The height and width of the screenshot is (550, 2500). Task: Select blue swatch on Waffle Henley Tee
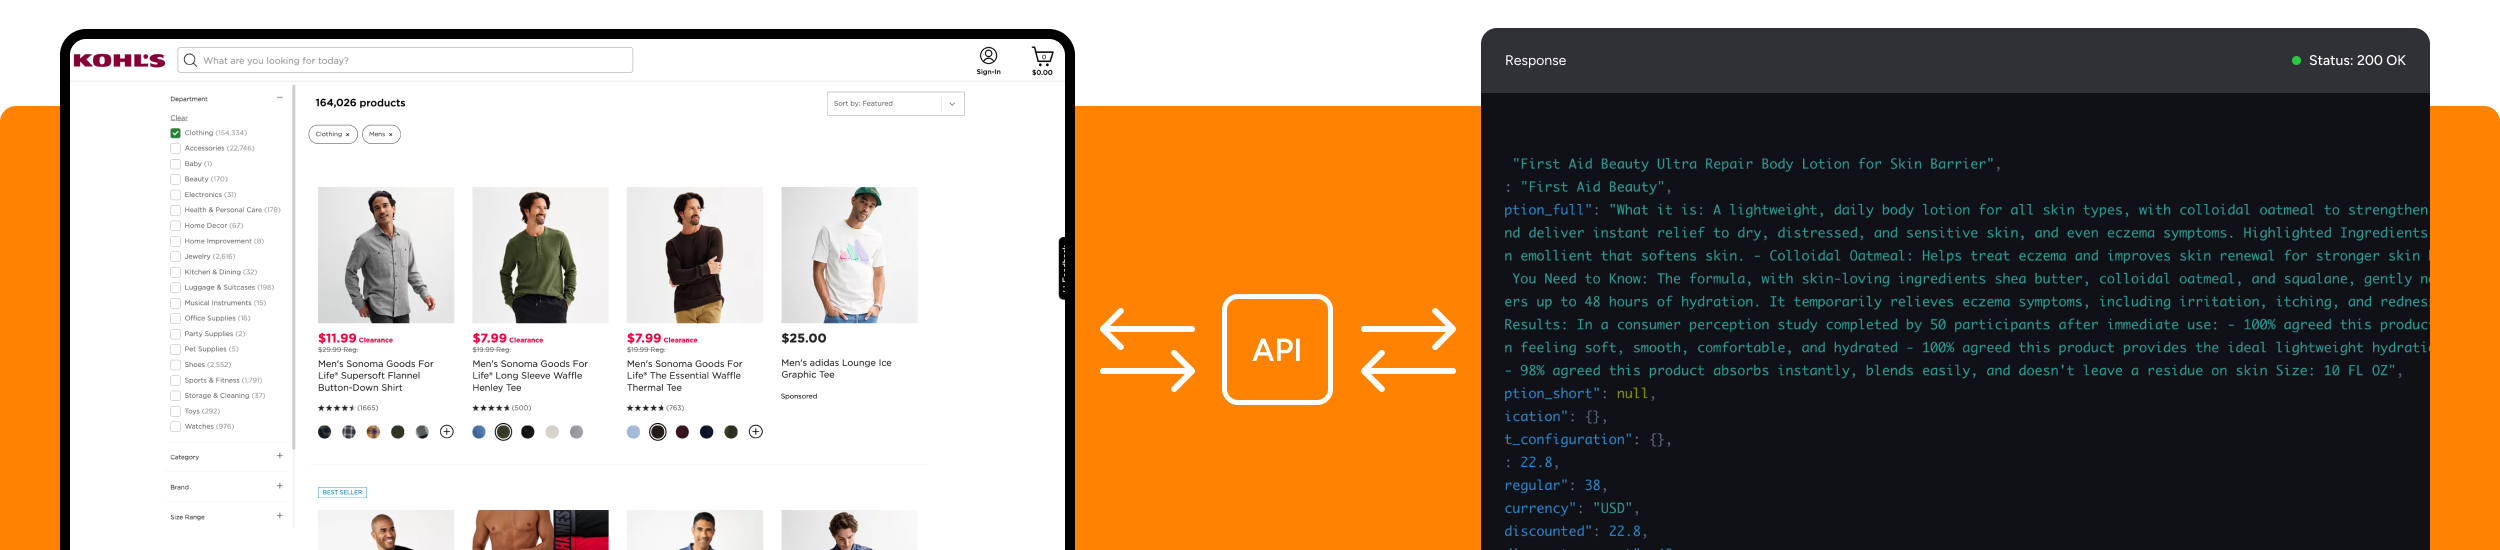479,432
